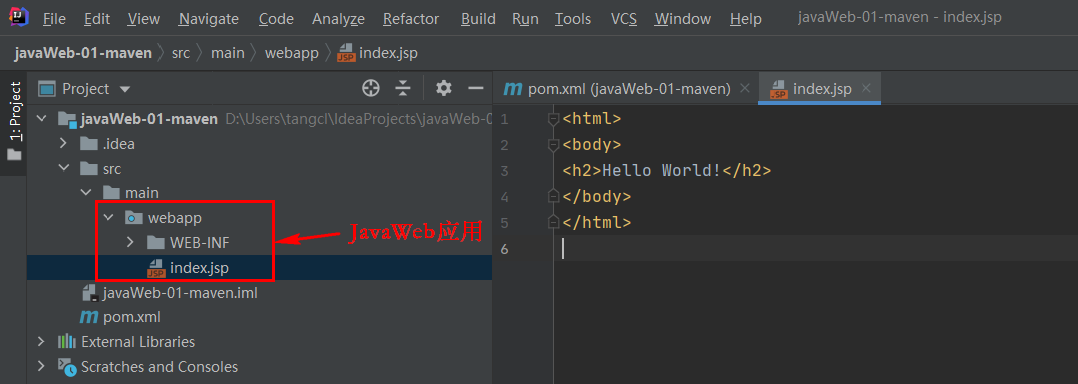The height and width of the screenshot is (384, 1078).
Task: Open the Navigate menu
Action: pos(209,19)
